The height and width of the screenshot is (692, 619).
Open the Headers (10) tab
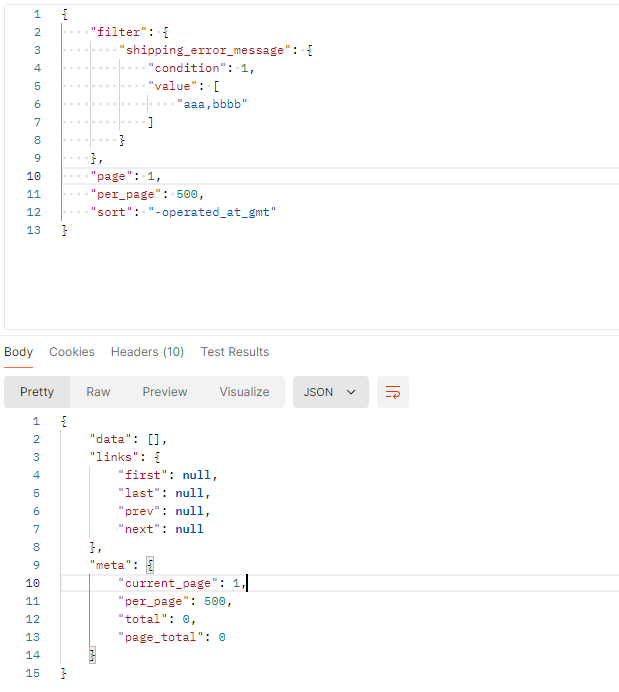pos(147,352)
